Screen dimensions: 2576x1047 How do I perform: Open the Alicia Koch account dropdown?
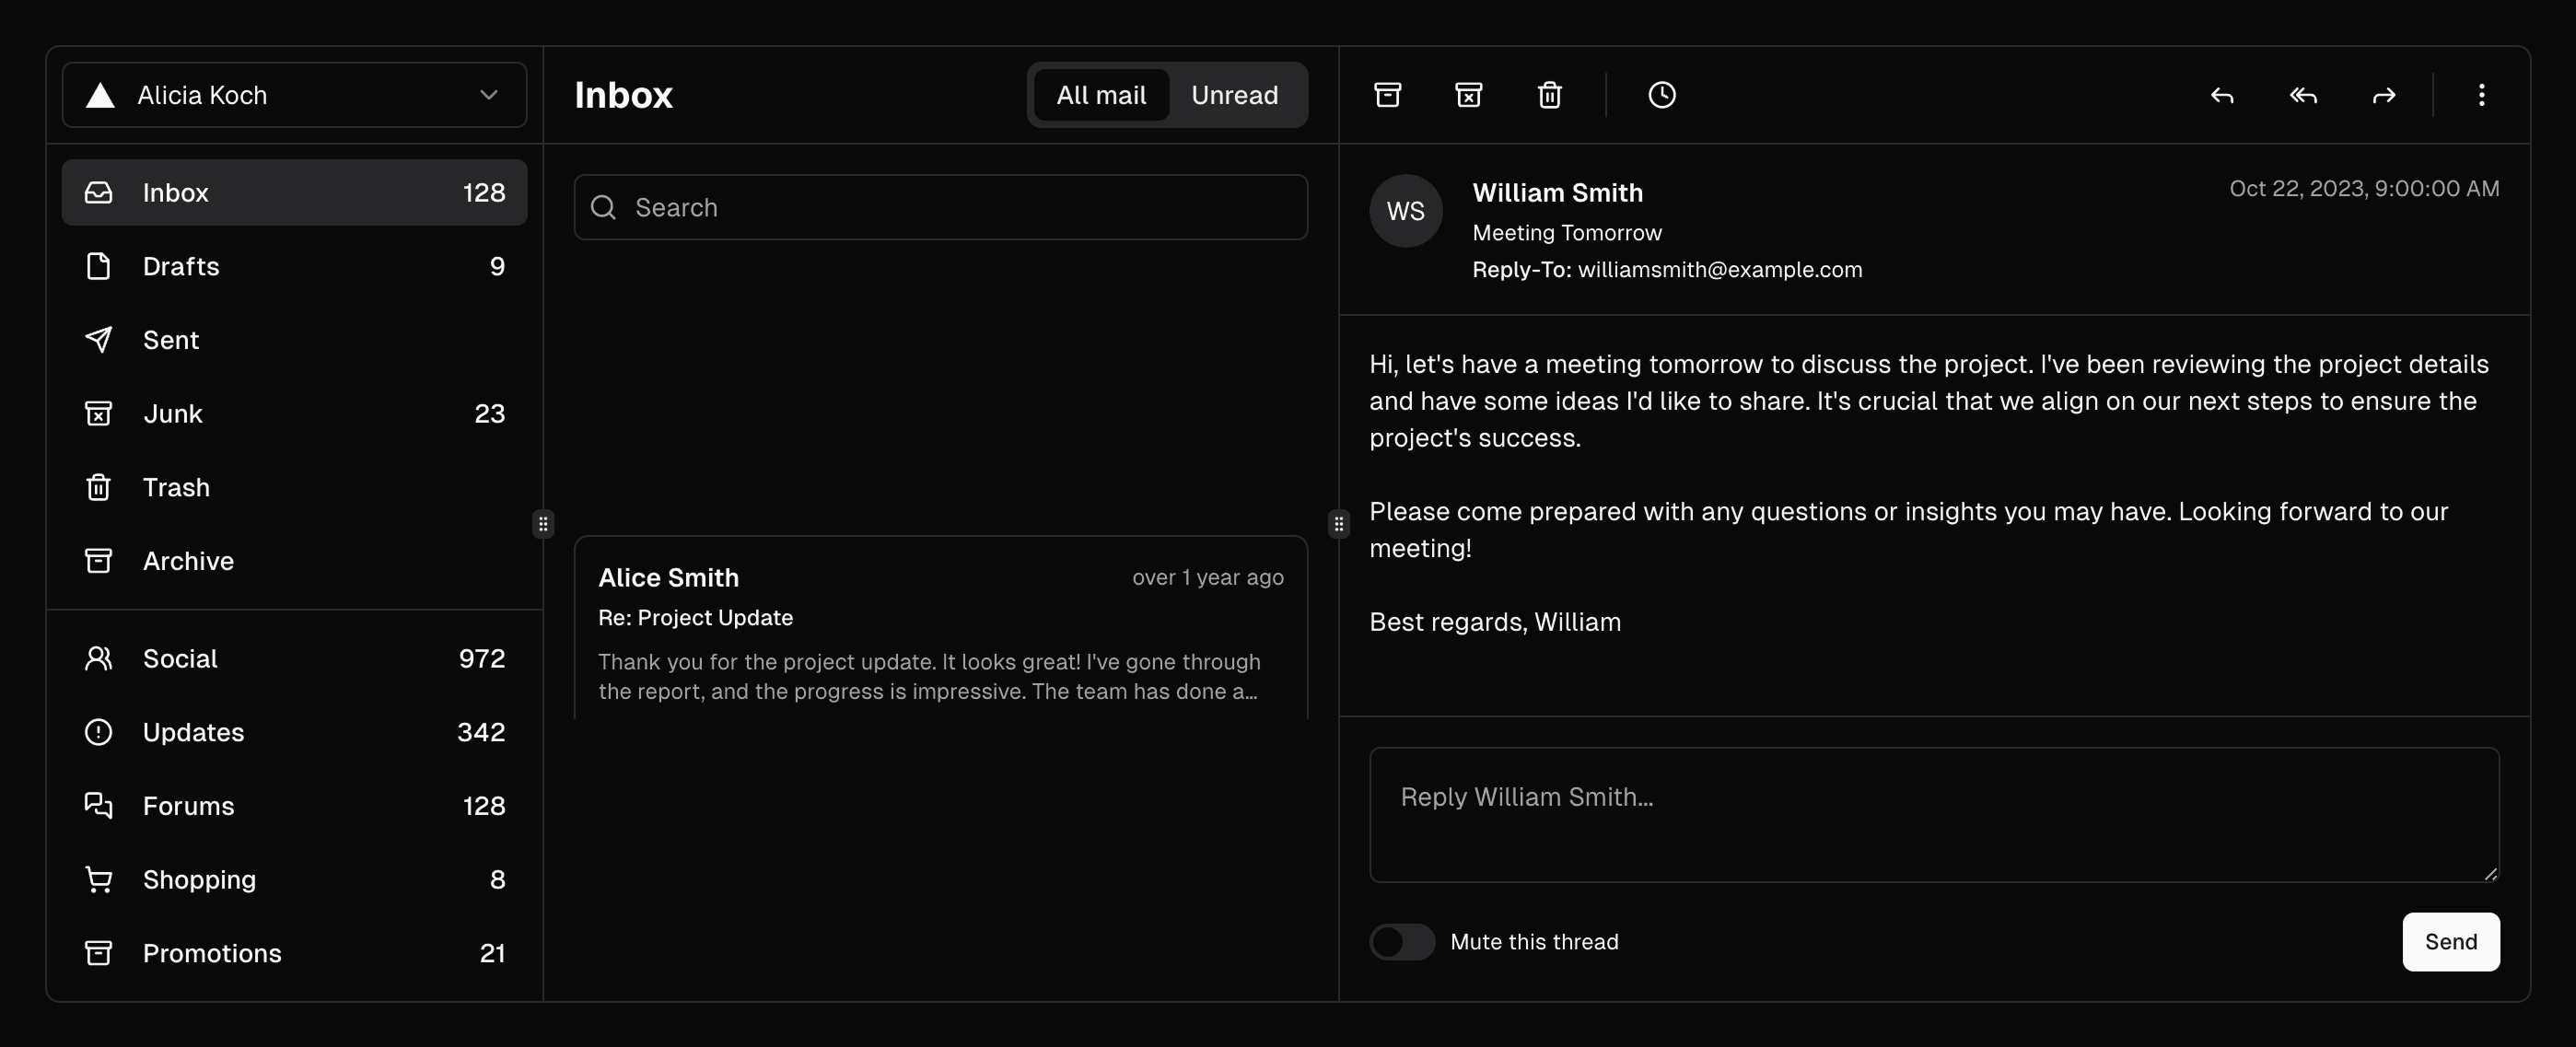(x=294, y=95)
